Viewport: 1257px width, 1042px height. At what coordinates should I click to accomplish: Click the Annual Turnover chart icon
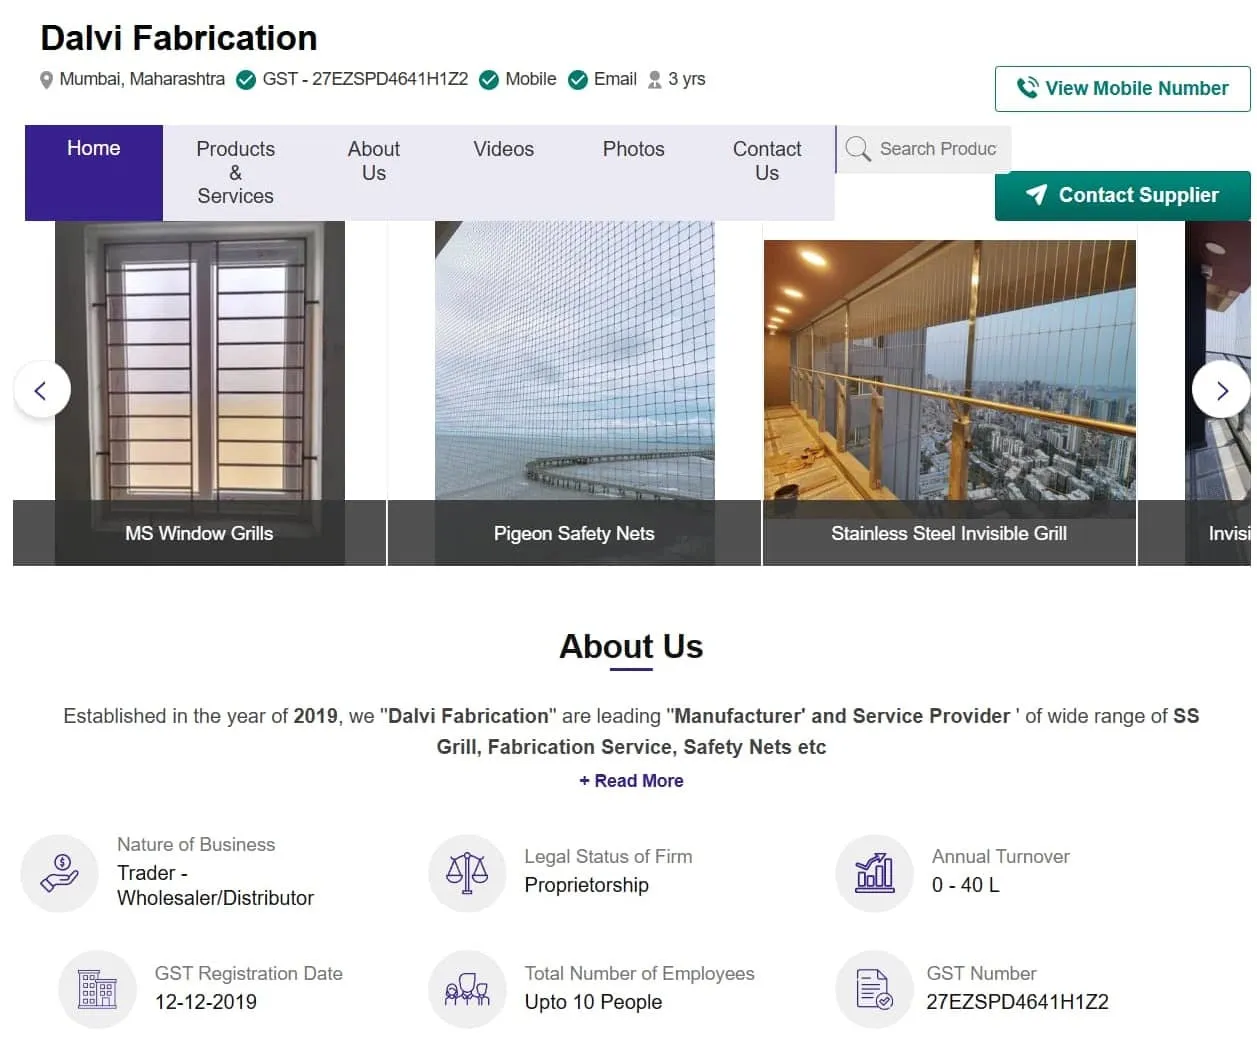[874, 873]
